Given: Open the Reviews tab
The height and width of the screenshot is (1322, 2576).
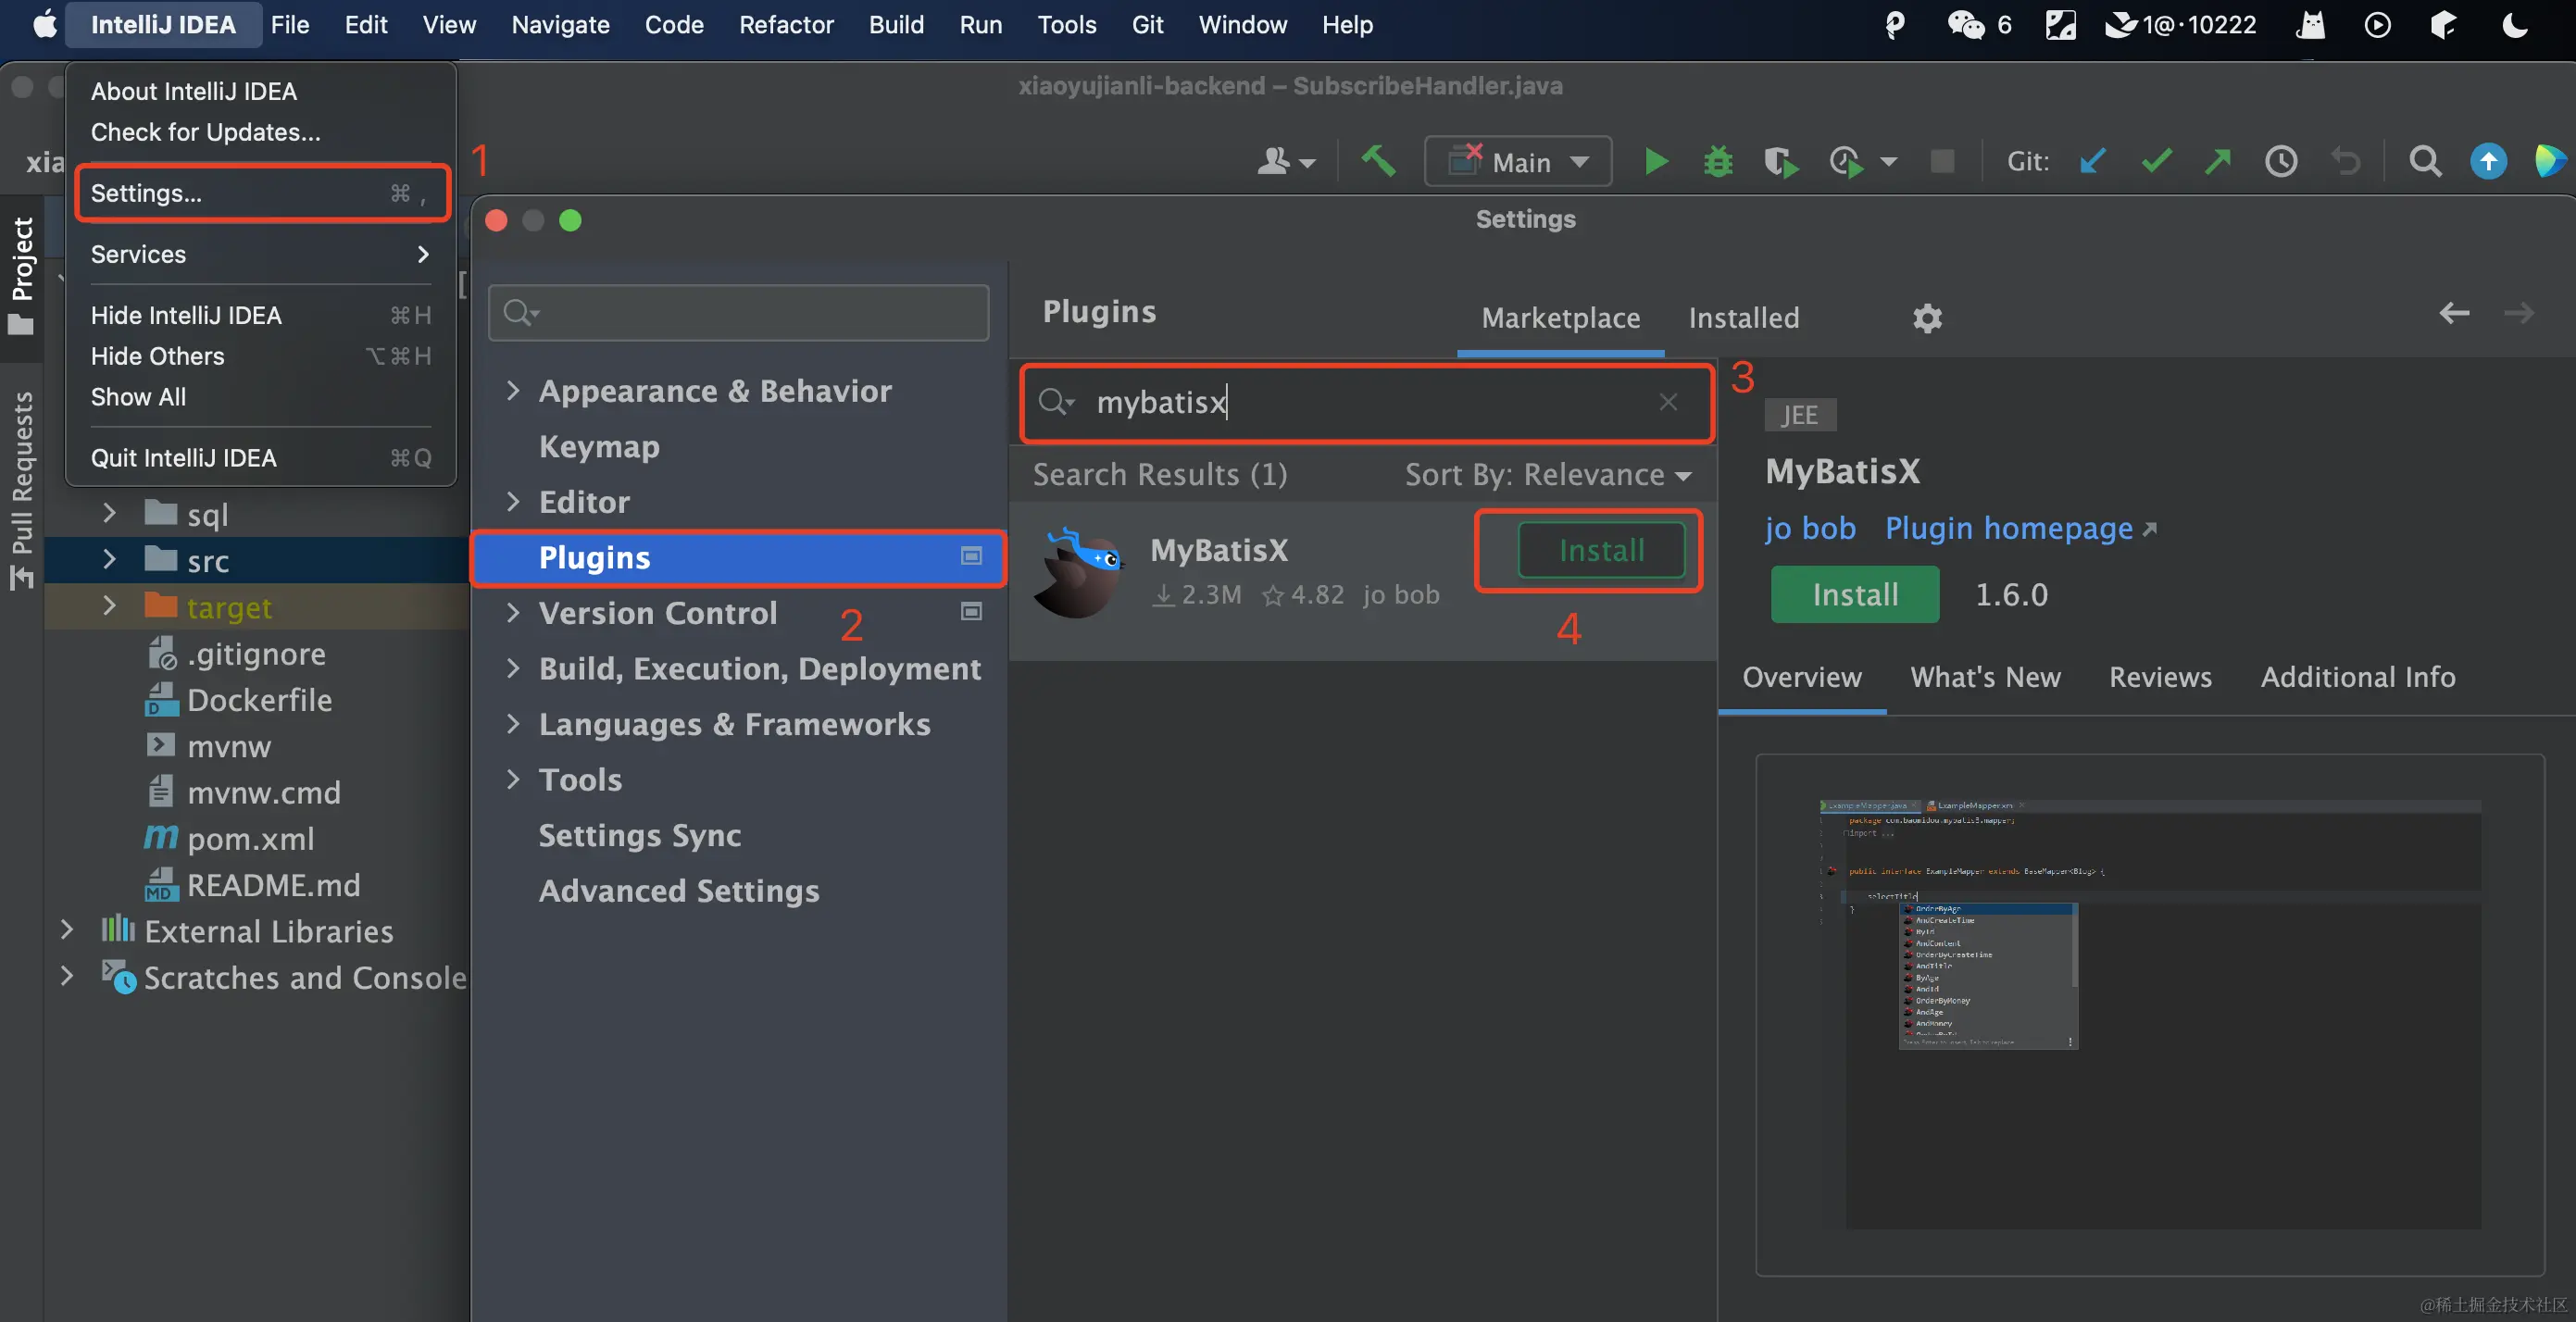Looking at the screenshot, I should (x=2160, y=677).
